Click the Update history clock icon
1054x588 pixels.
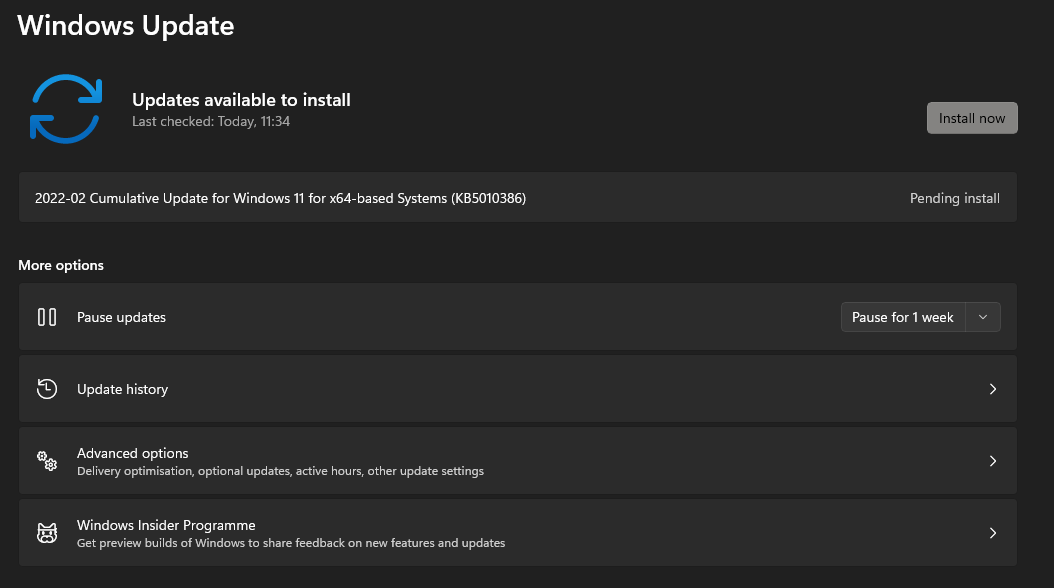47,389
